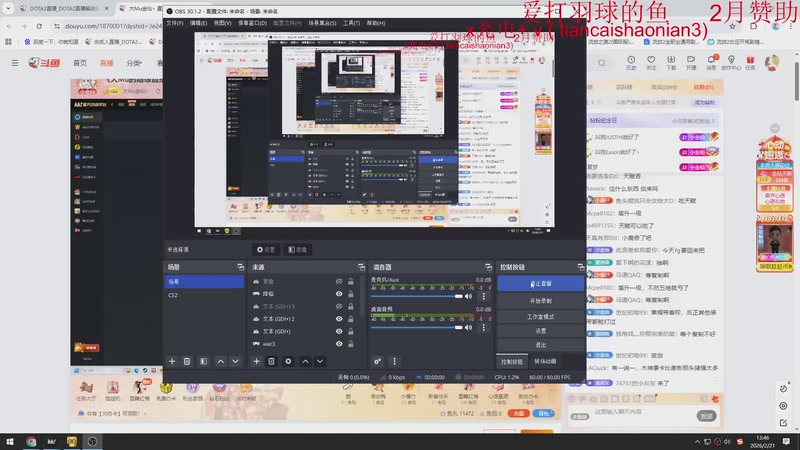This screenshot has width=800, height=450.
Task: Click the exit button in OBS Controls panel
Action: pyautogui.click(x=541, y=345)
